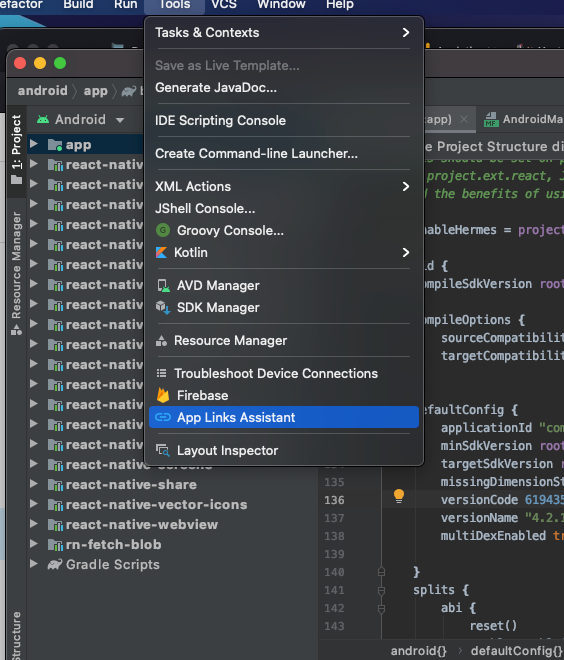
Task: Toggle the Structure tool window
Action: [16, 635]
